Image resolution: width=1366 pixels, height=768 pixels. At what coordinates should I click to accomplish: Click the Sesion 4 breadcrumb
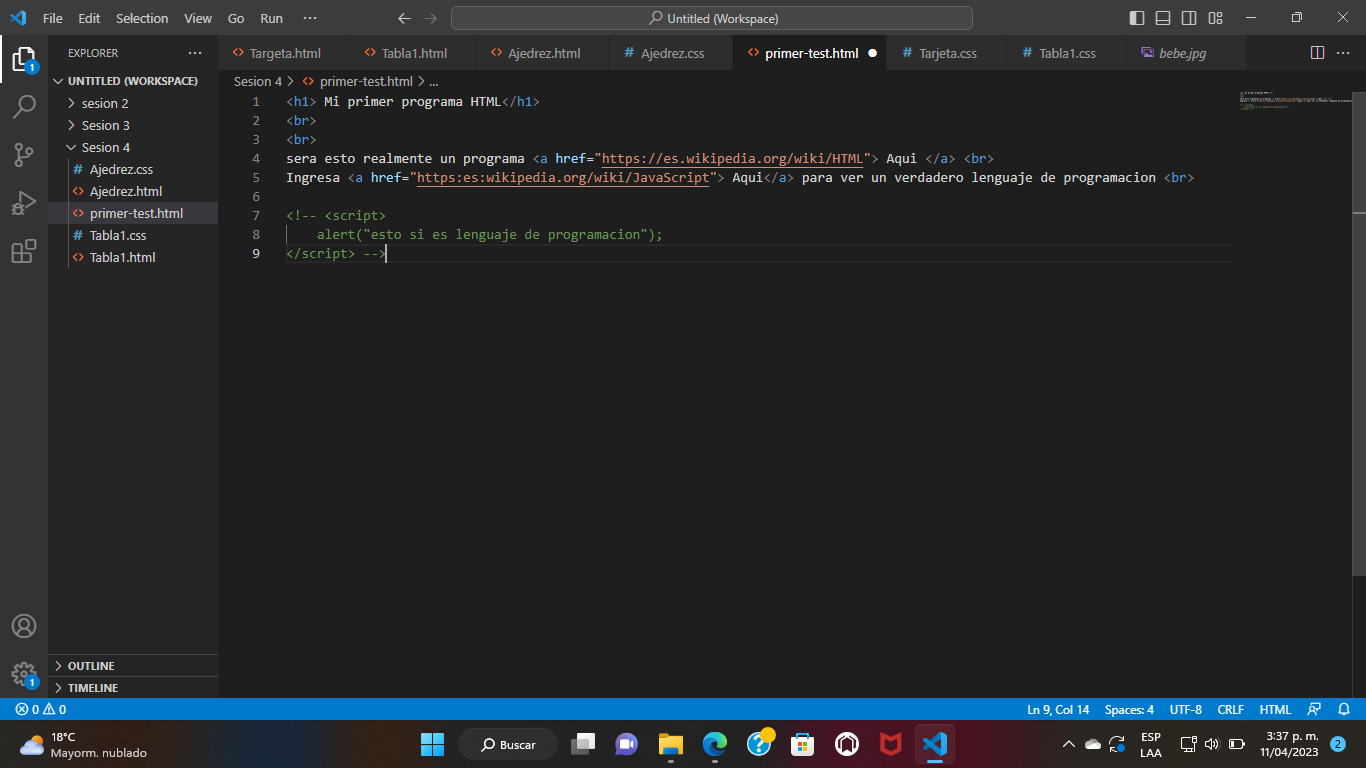coord(258,81)
